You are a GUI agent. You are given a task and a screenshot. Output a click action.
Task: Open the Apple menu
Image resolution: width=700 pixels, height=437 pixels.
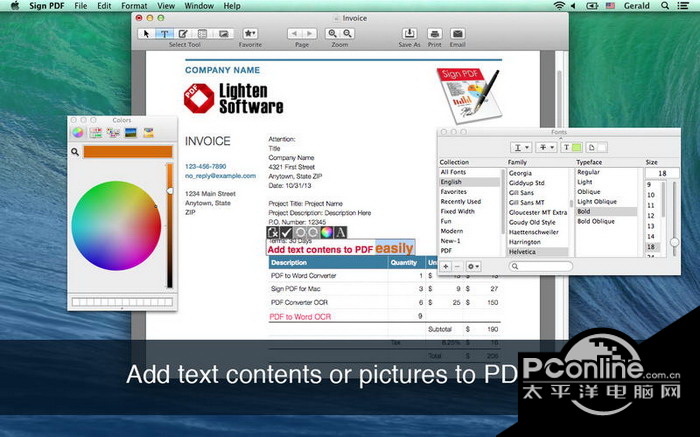pyautogui.click(x=15, y=6)
